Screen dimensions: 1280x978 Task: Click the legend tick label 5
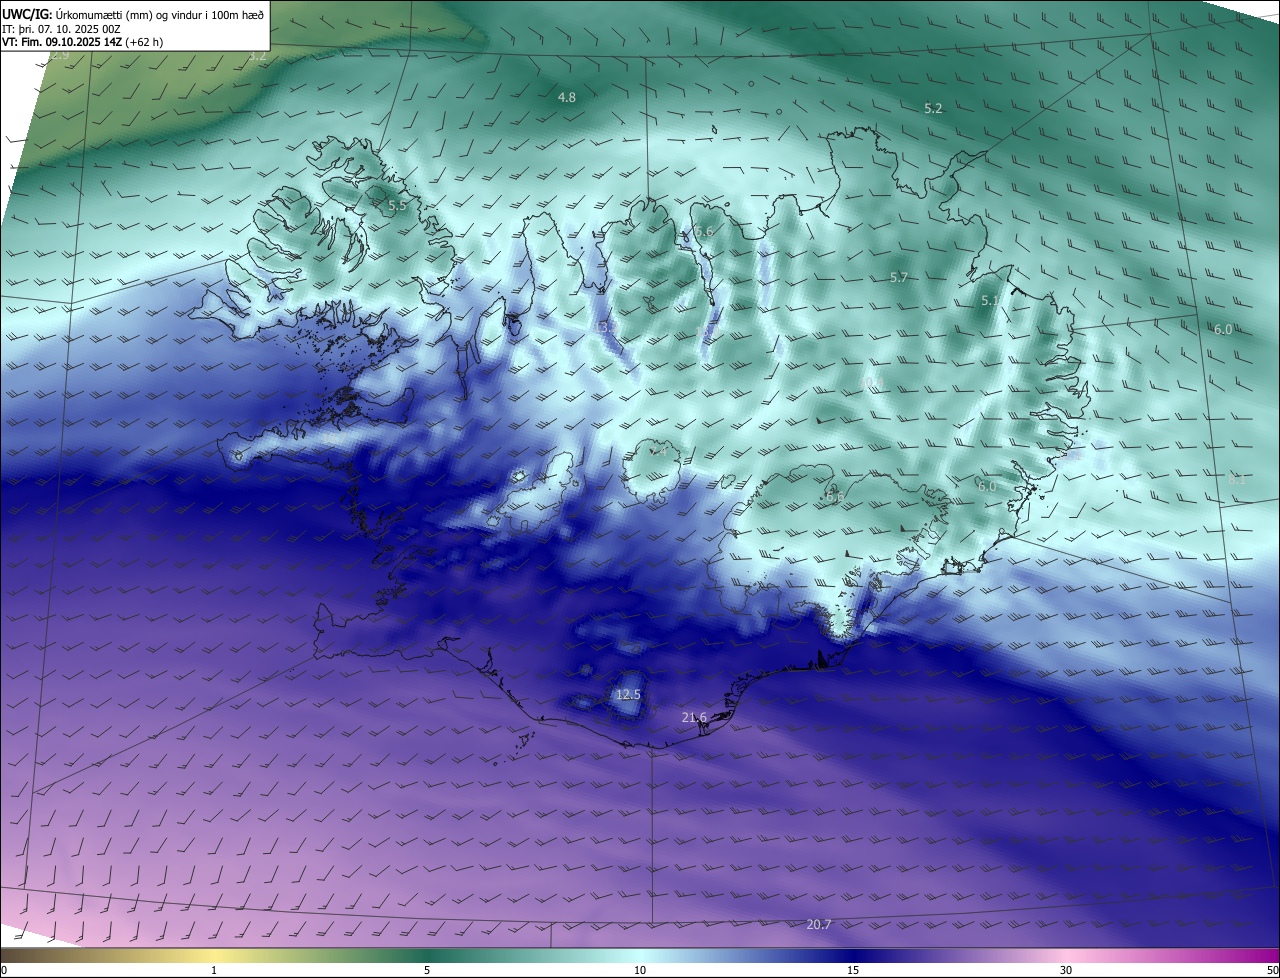(x=427, y=970)
